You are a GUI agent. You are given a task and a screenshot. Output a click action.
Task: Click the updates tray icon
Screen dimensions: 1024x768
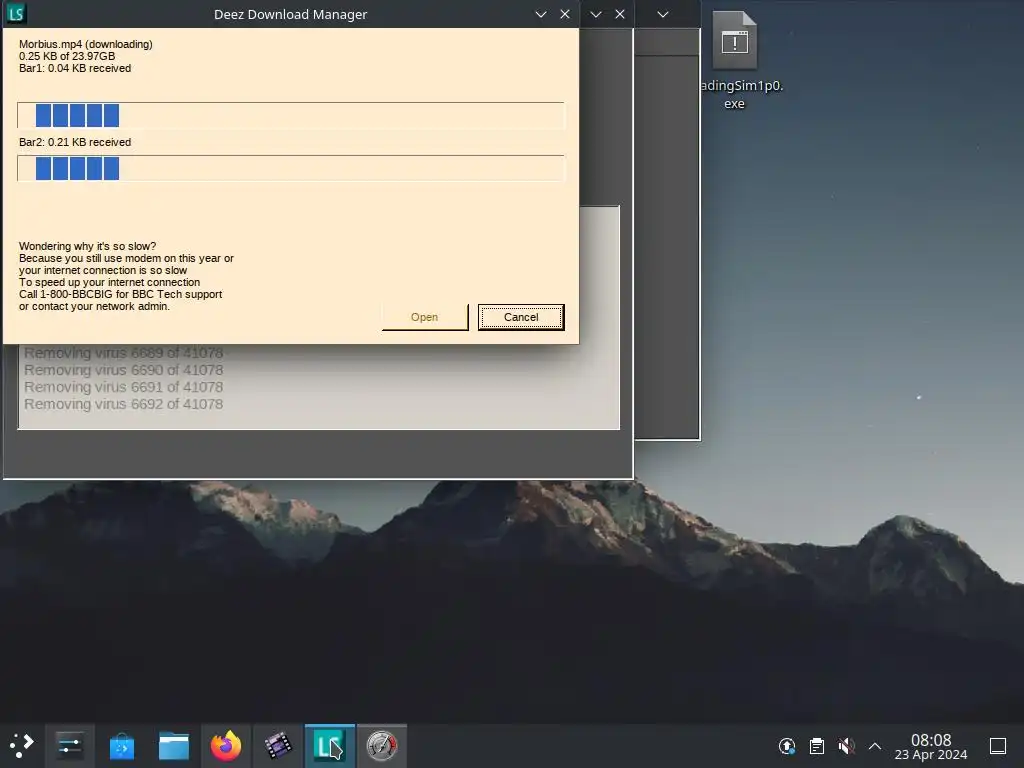(787, 746)
